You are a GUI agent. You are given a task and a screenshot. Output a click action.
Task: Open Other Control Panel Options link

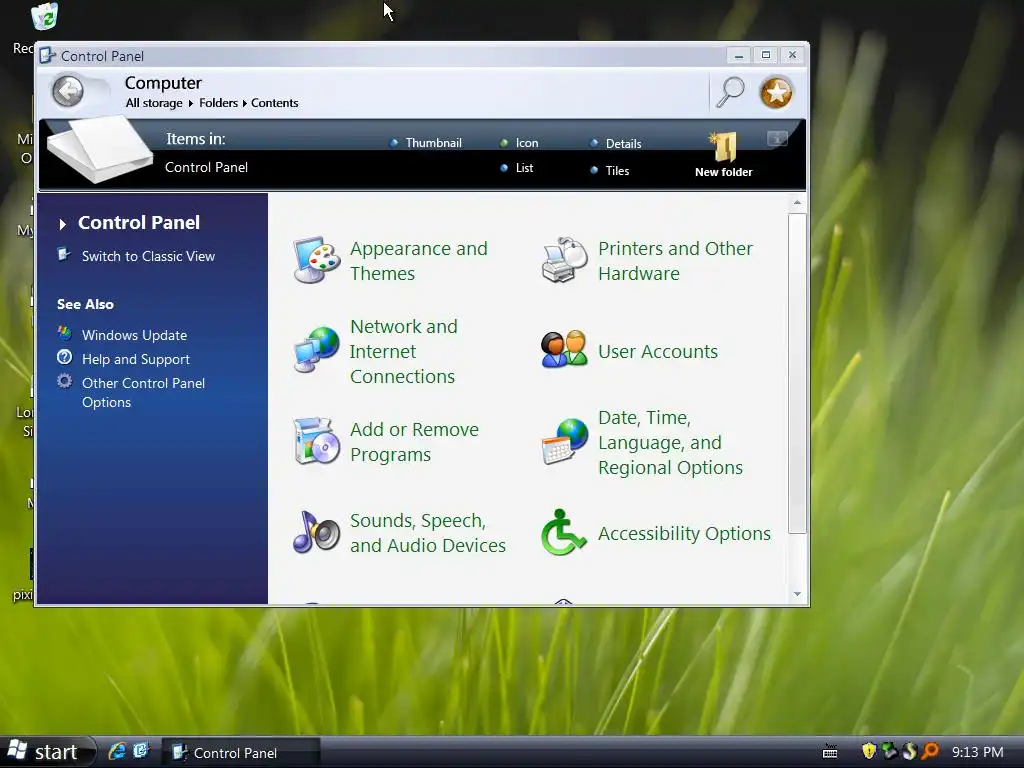tap(143, 392)
